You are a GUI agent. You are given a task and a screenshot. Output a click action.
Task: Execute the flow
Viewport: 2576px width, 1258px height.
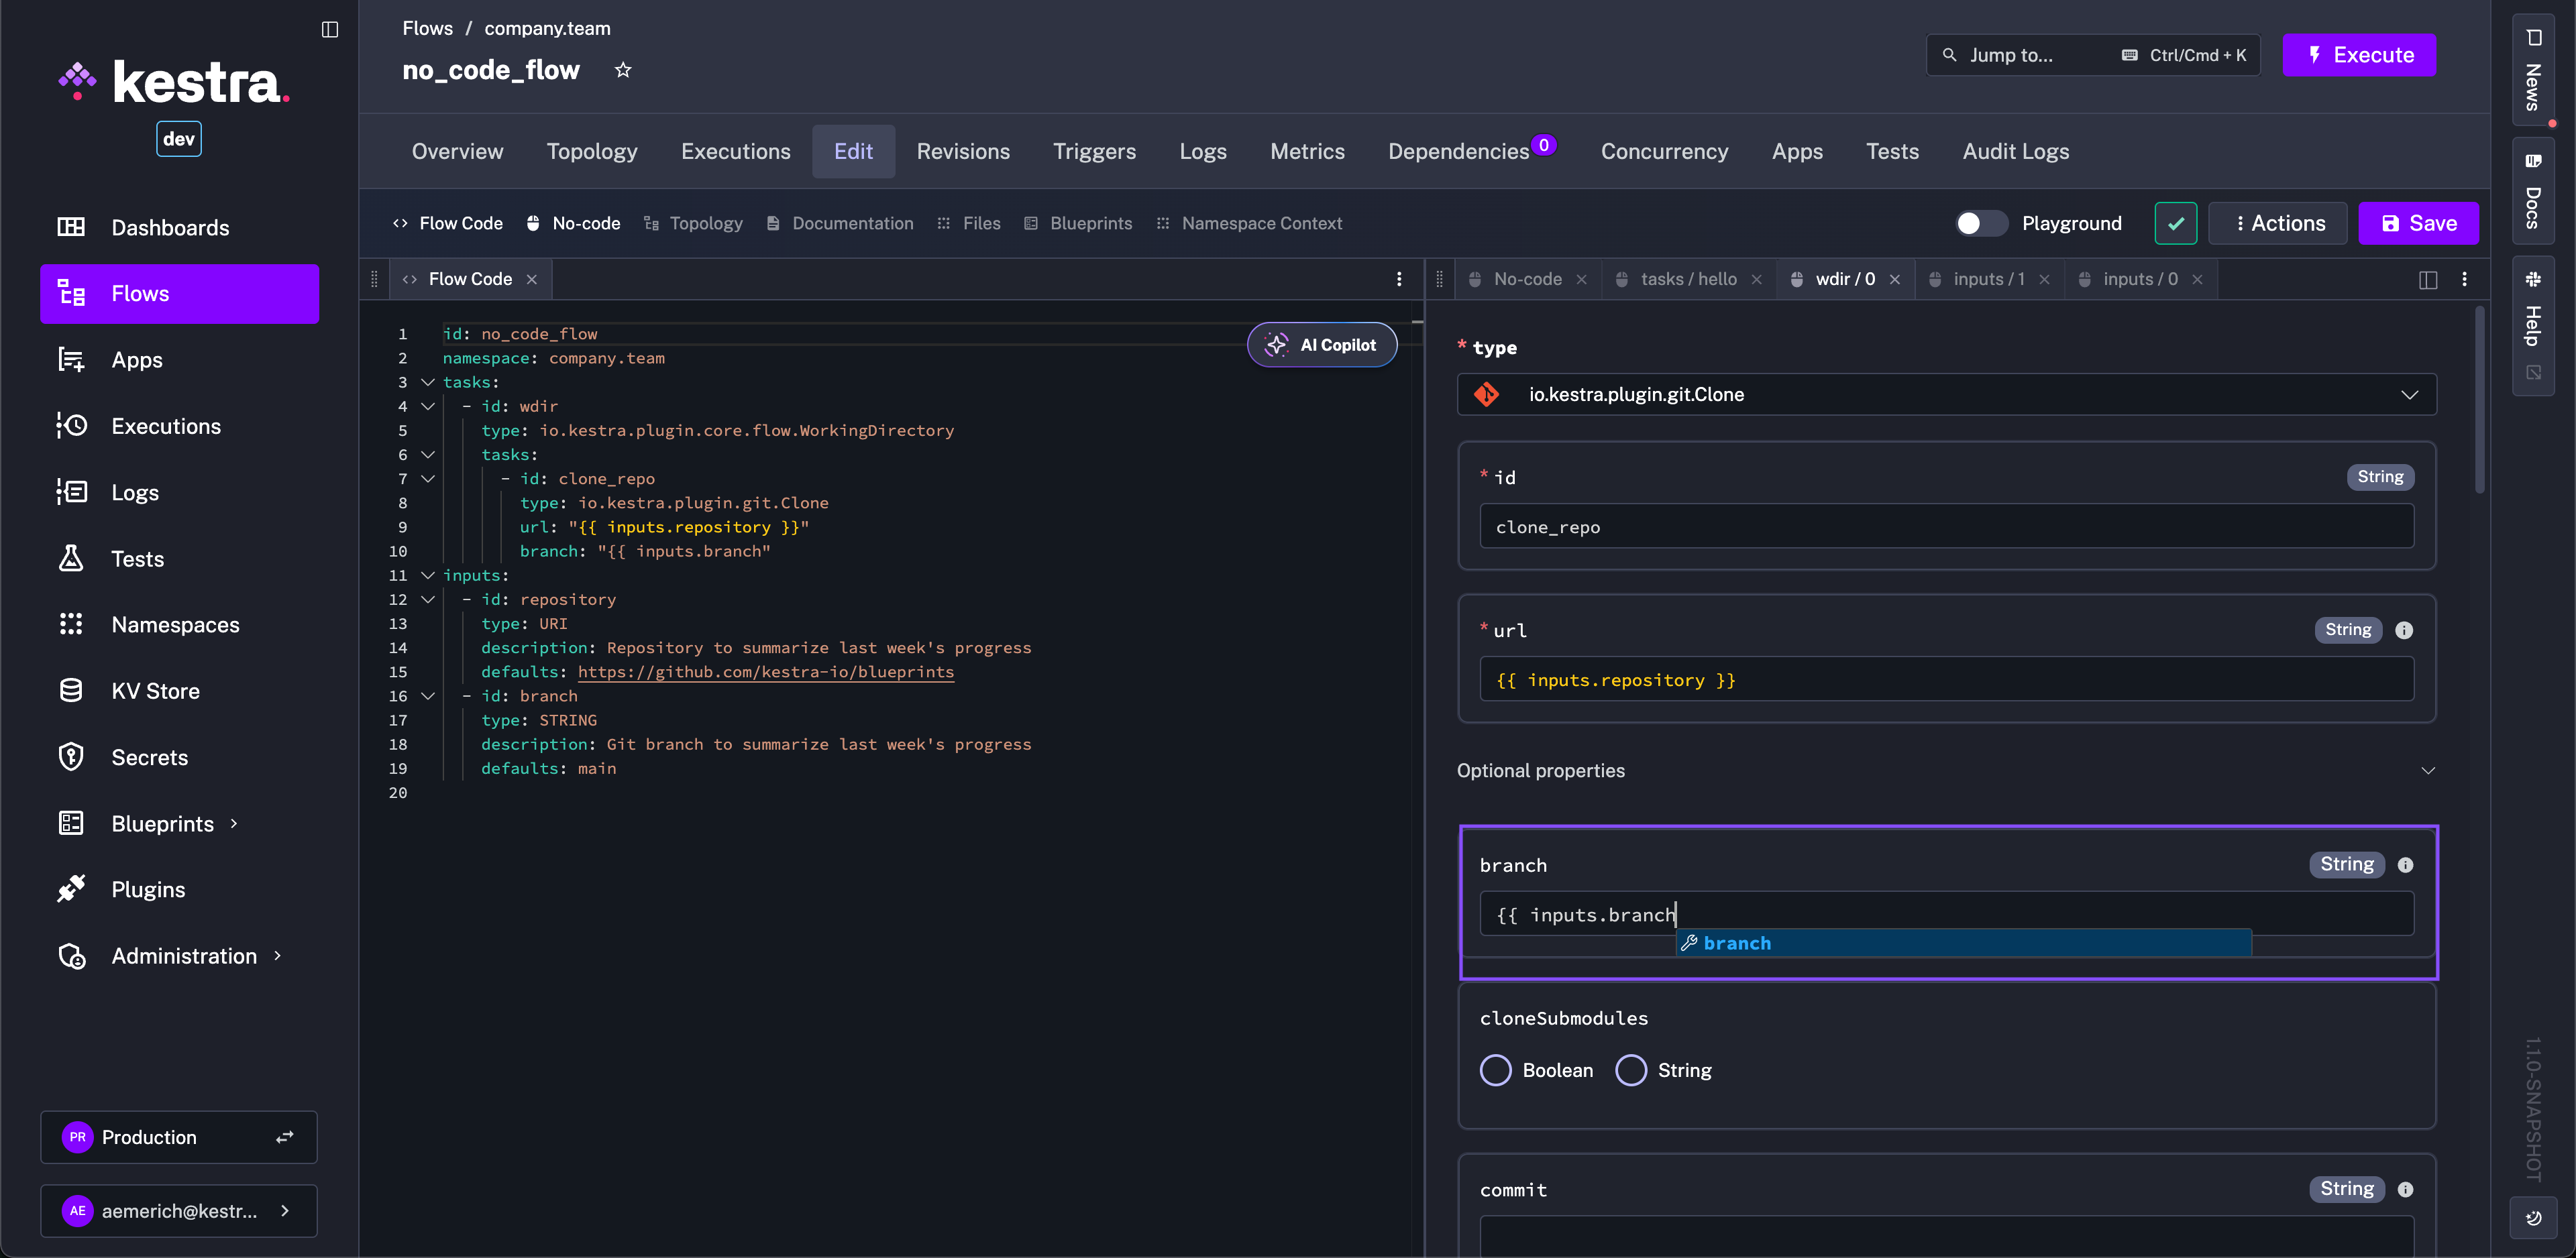[2359, 55]
